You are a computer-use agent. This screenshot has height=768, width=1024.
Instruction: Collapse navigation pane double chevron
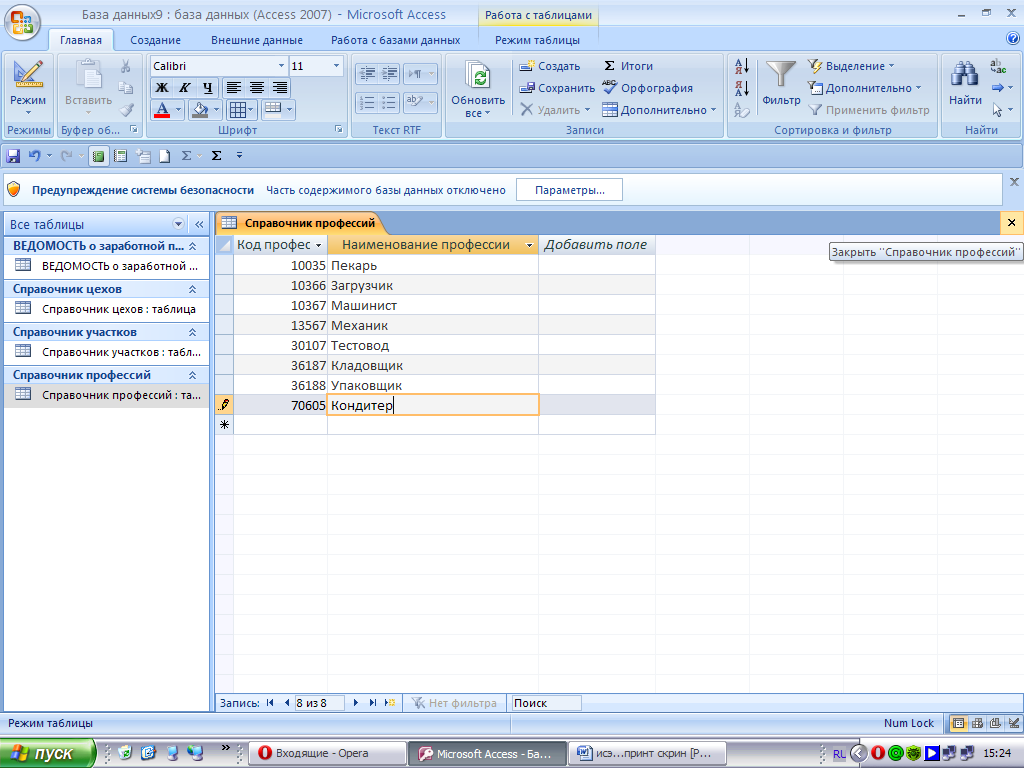point(199,224)
